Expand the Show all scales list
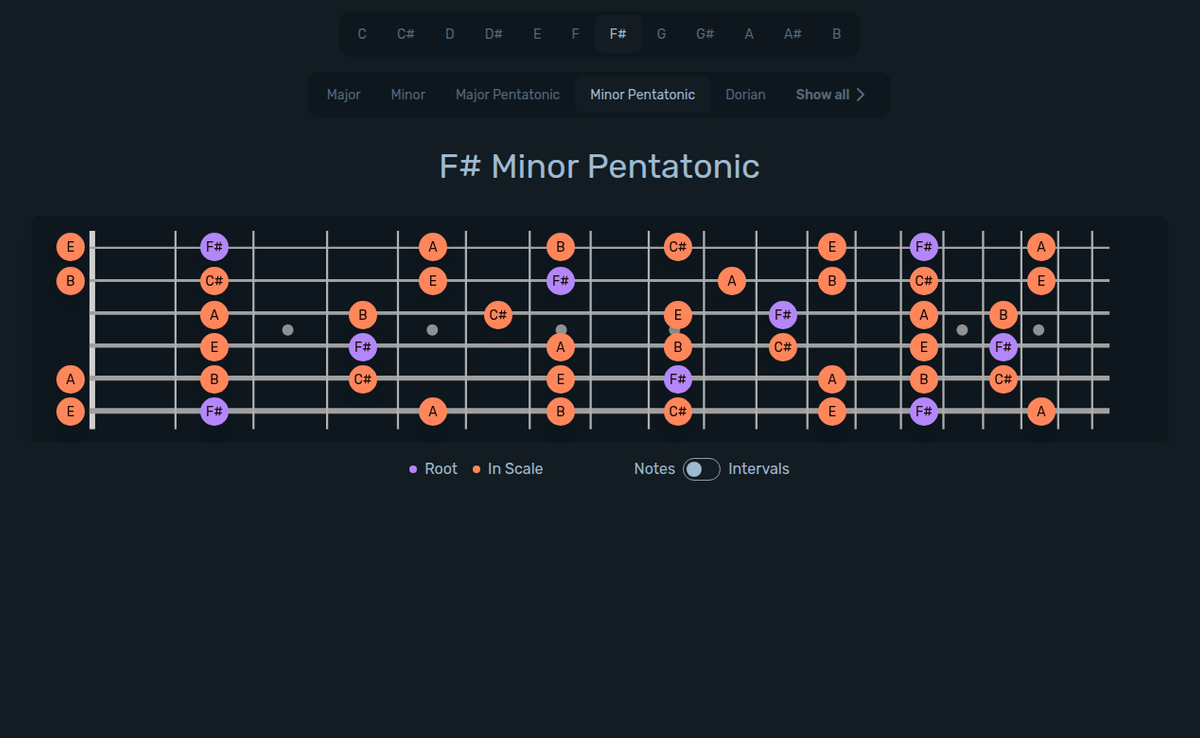This screenshot has width=1200, height=738. tap(830, 94)
